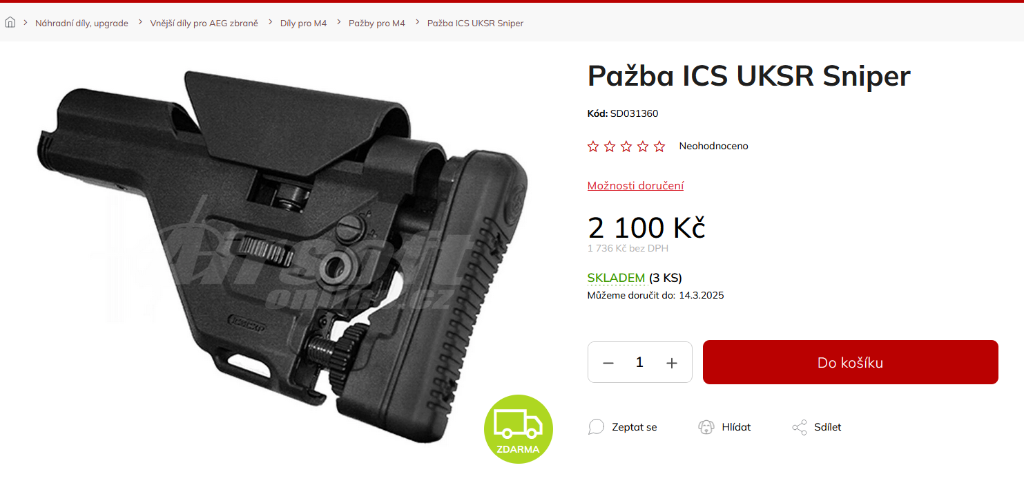This screenshot has height=490, width=1024.
Task: Open Vnější díly pro AEG zbraně breadcrumb
Action: click(204, 23)
